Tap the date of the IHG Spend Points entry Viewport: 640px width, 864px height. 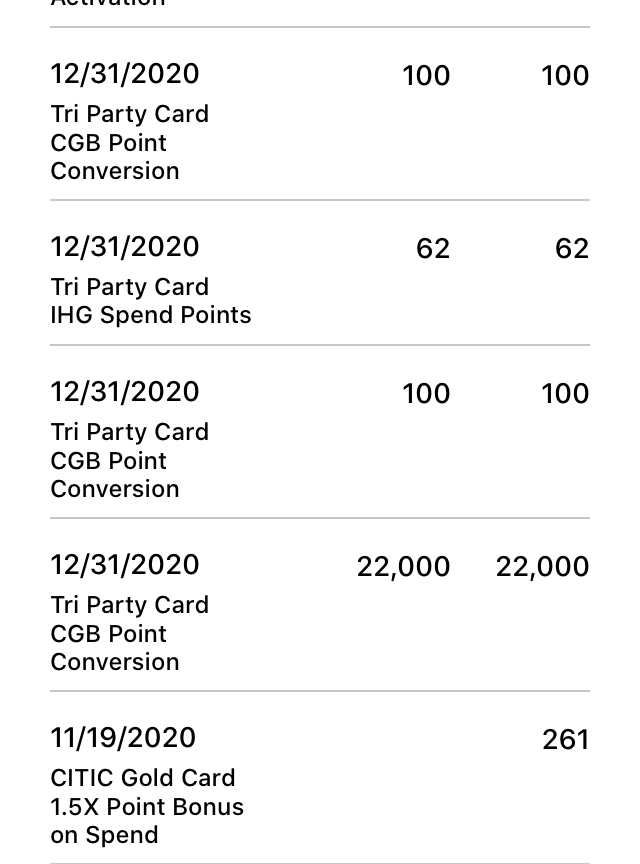[125, 246]
